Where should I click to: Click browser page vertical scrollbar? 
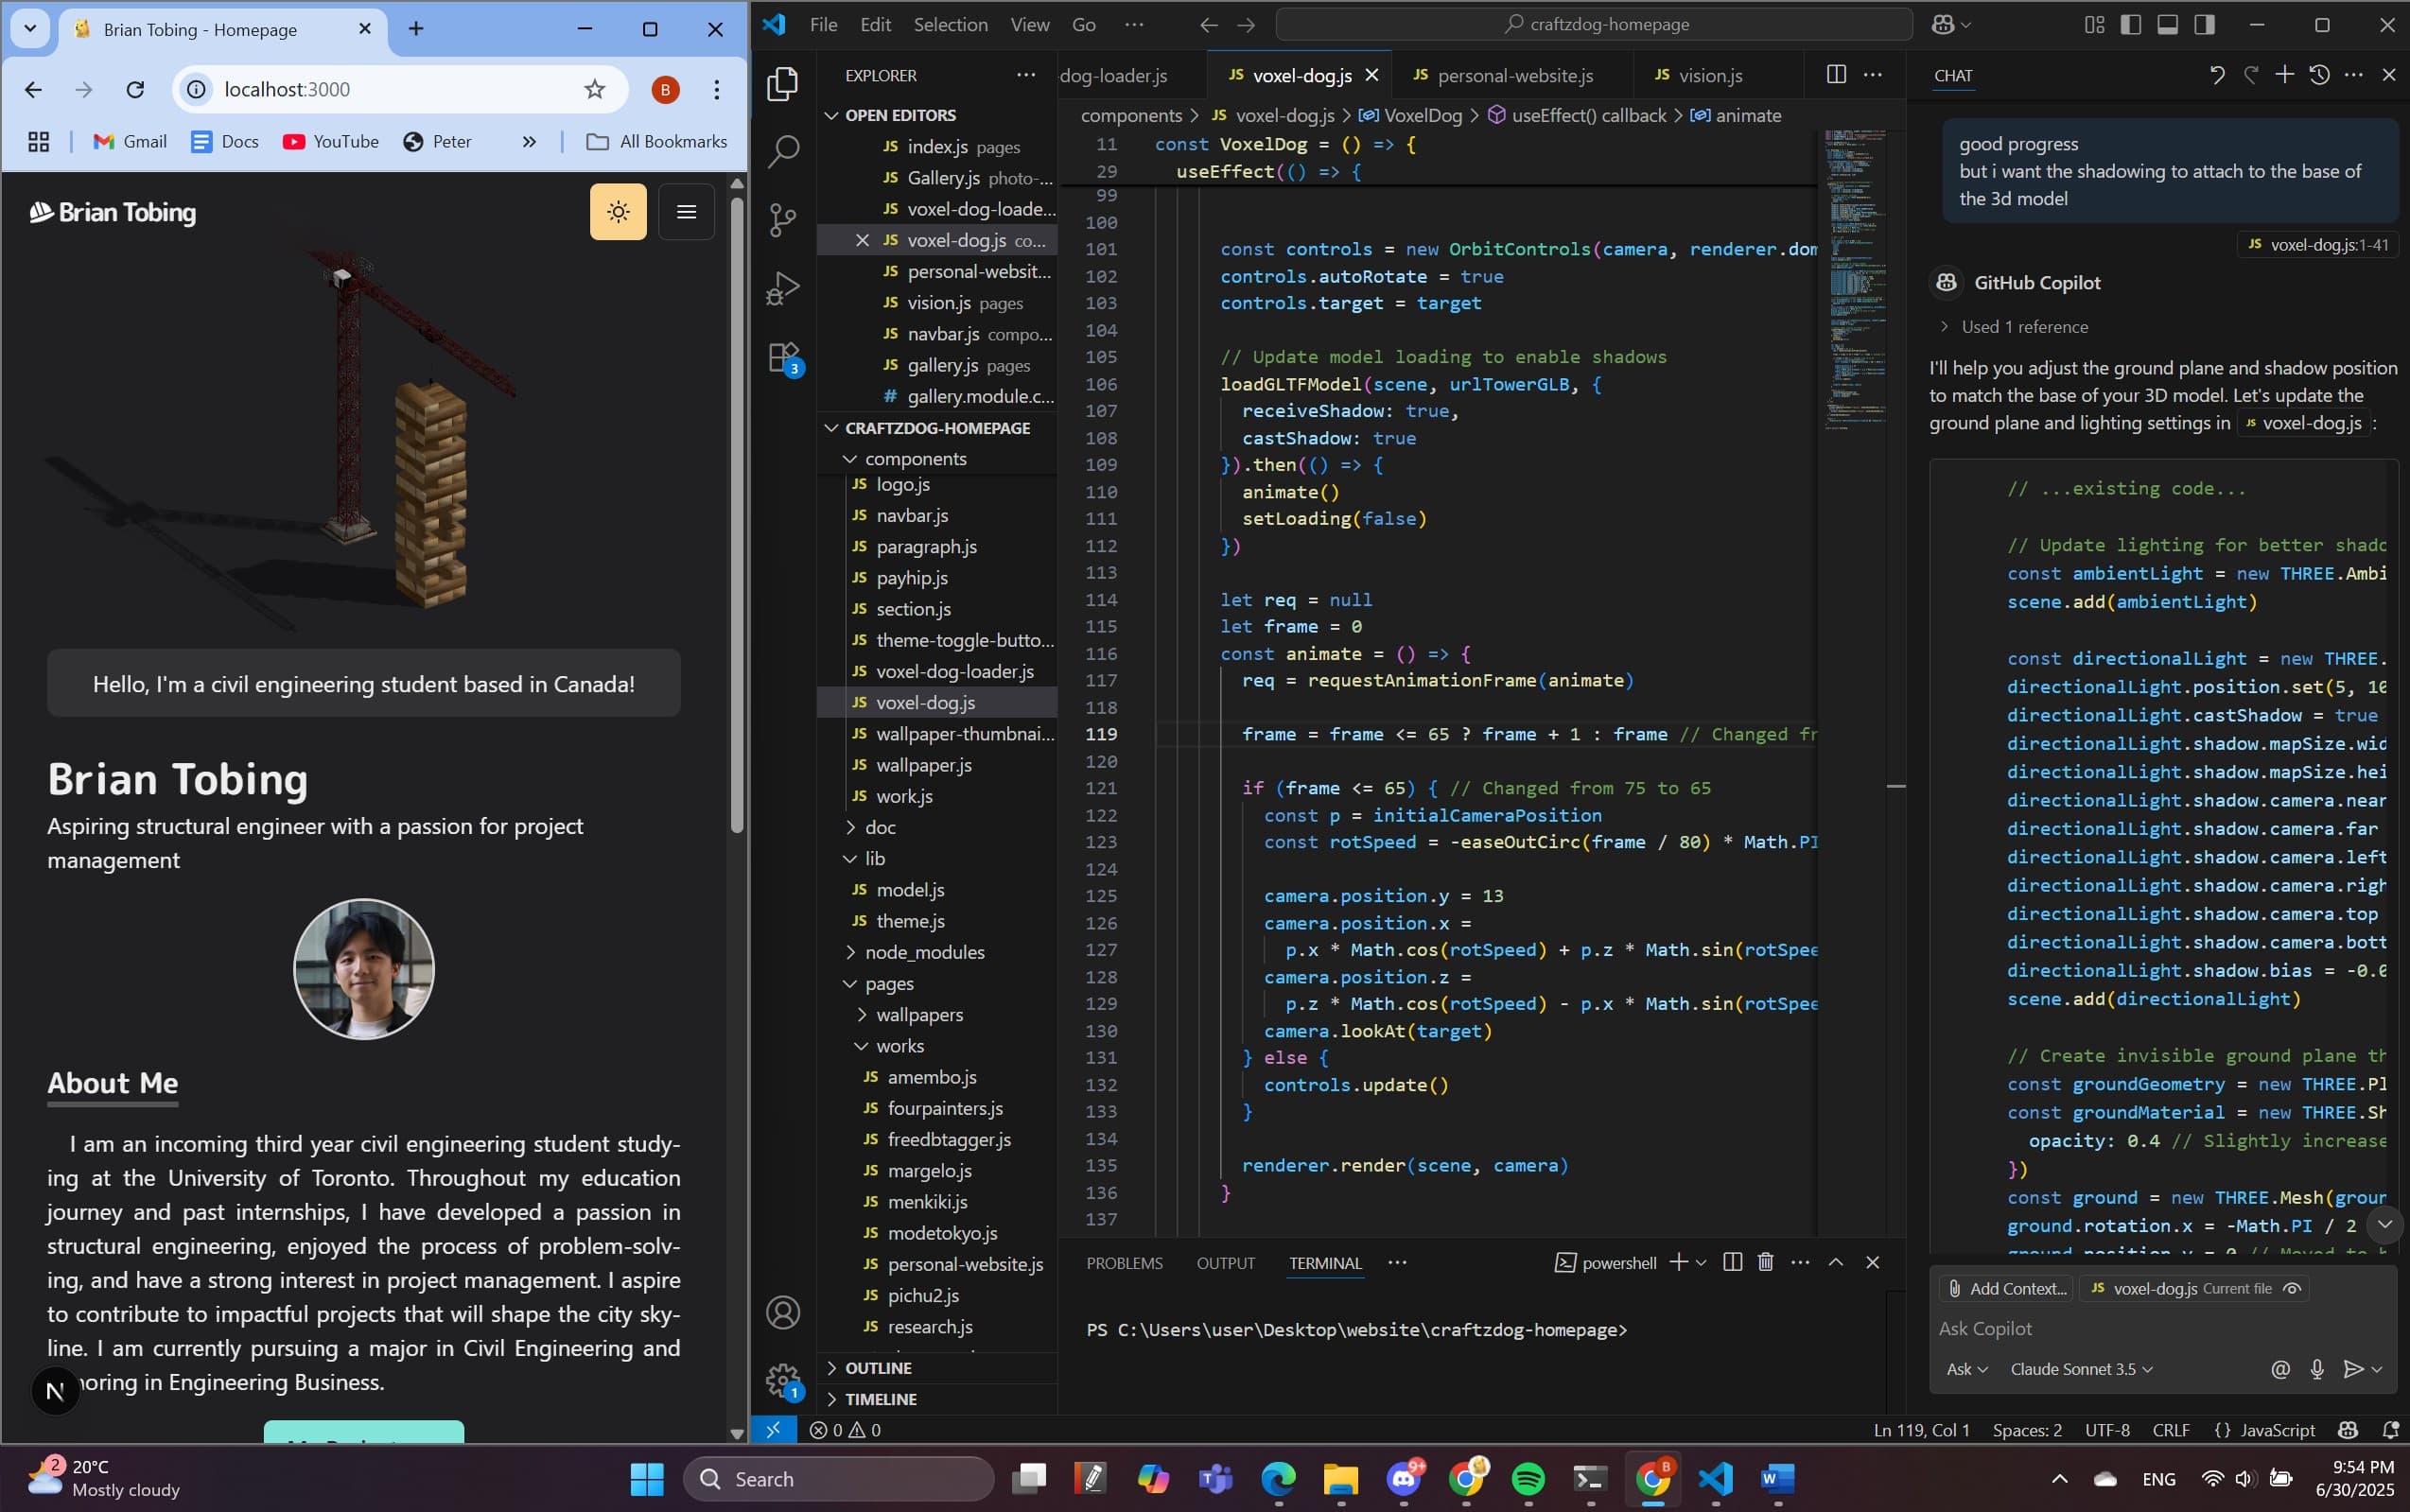tap(737, 515)
